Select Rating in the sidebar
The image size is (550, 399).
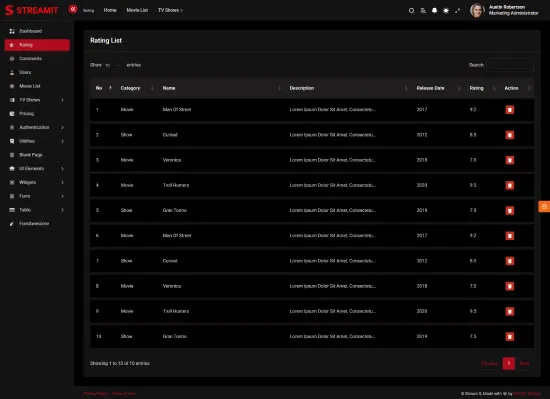point(37,45)
